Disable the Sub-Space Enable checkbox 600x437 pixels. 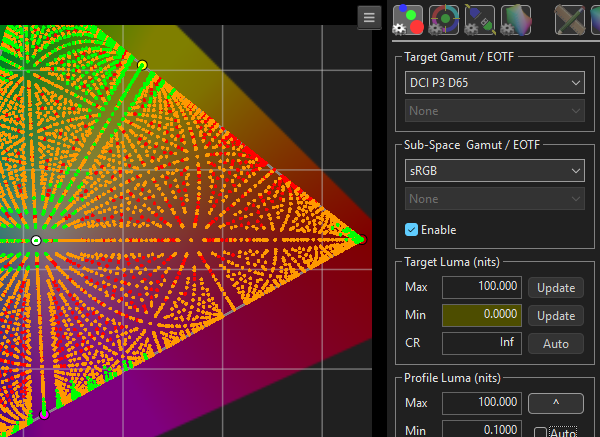click(412, 230)
